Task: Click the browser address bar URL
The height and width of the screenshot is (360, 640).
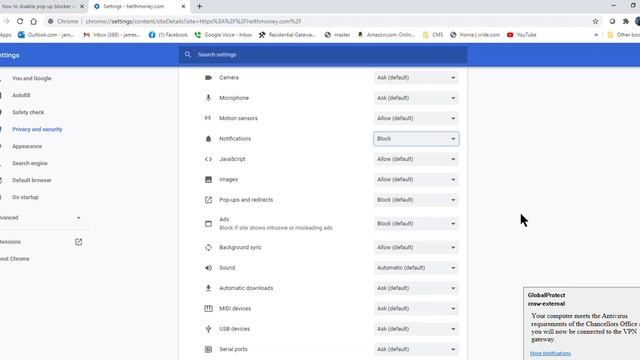Action: pos(193,21)
